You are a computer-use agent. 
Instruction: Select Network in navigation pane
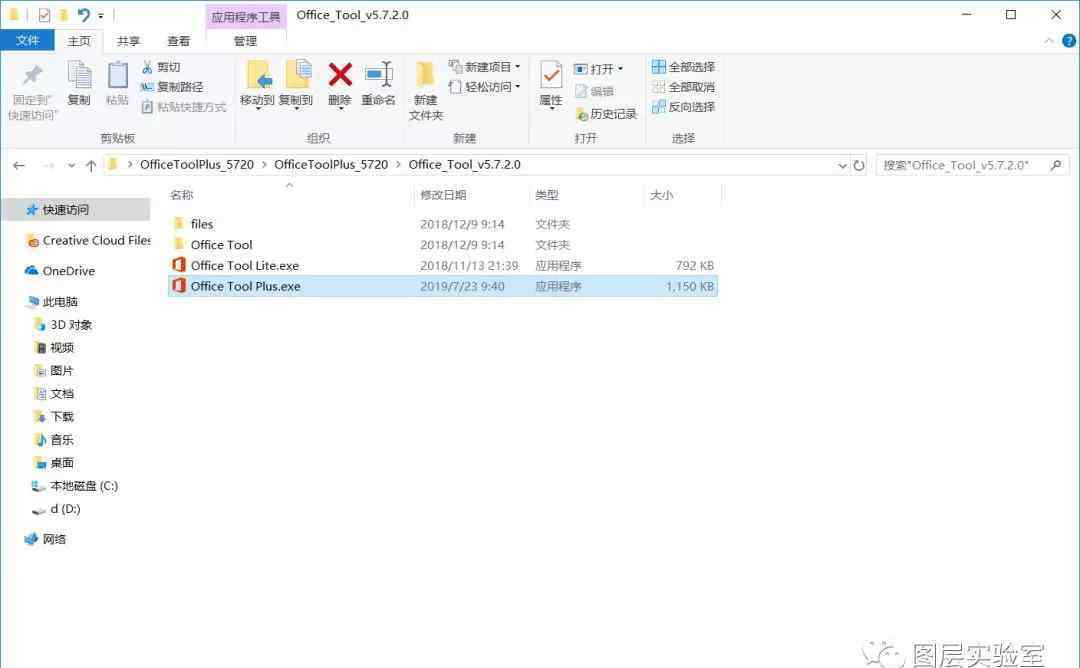(45, 539)
